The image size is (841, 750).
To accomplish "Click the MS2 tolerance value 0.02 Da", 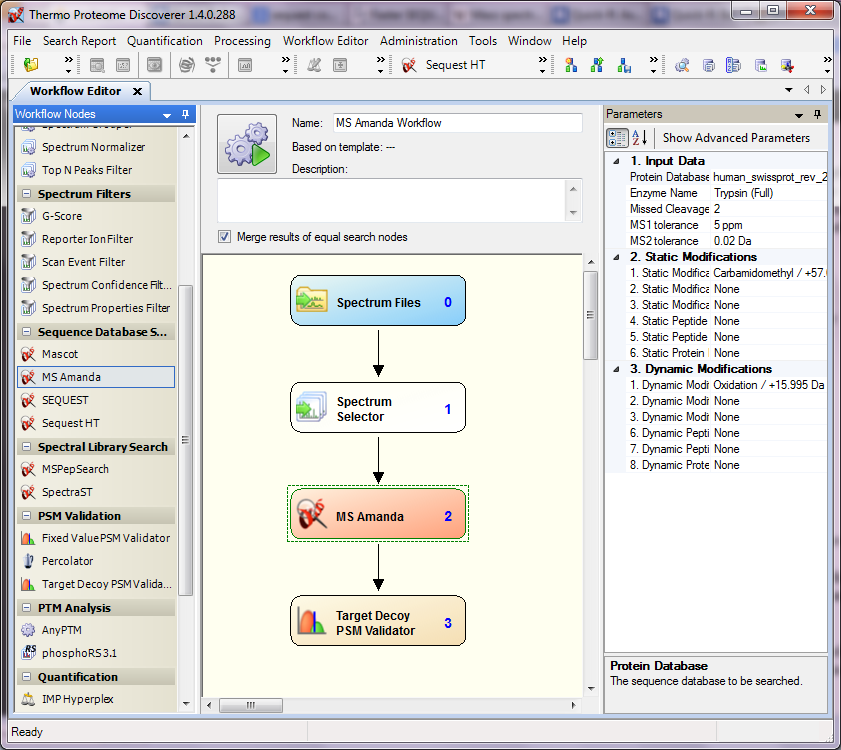I will (x=769, y=241).
